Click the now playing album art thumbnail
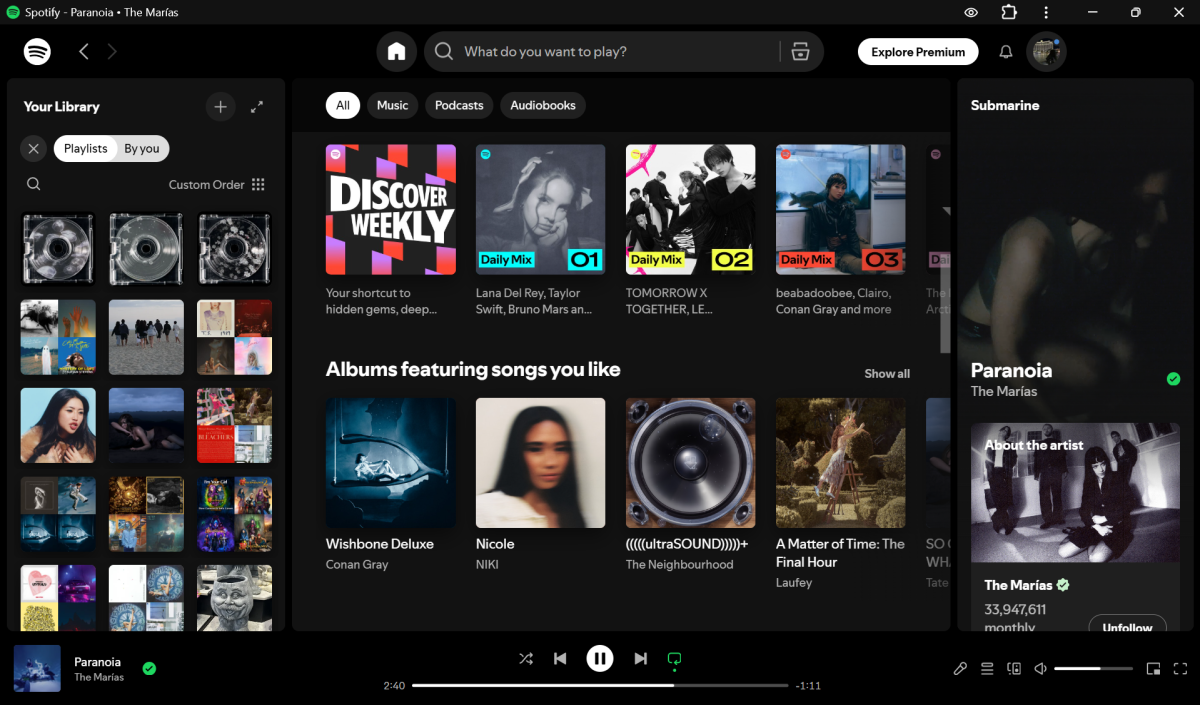Image resolution: width=1200 pixels, height=705 pixels. click(37, 668)
